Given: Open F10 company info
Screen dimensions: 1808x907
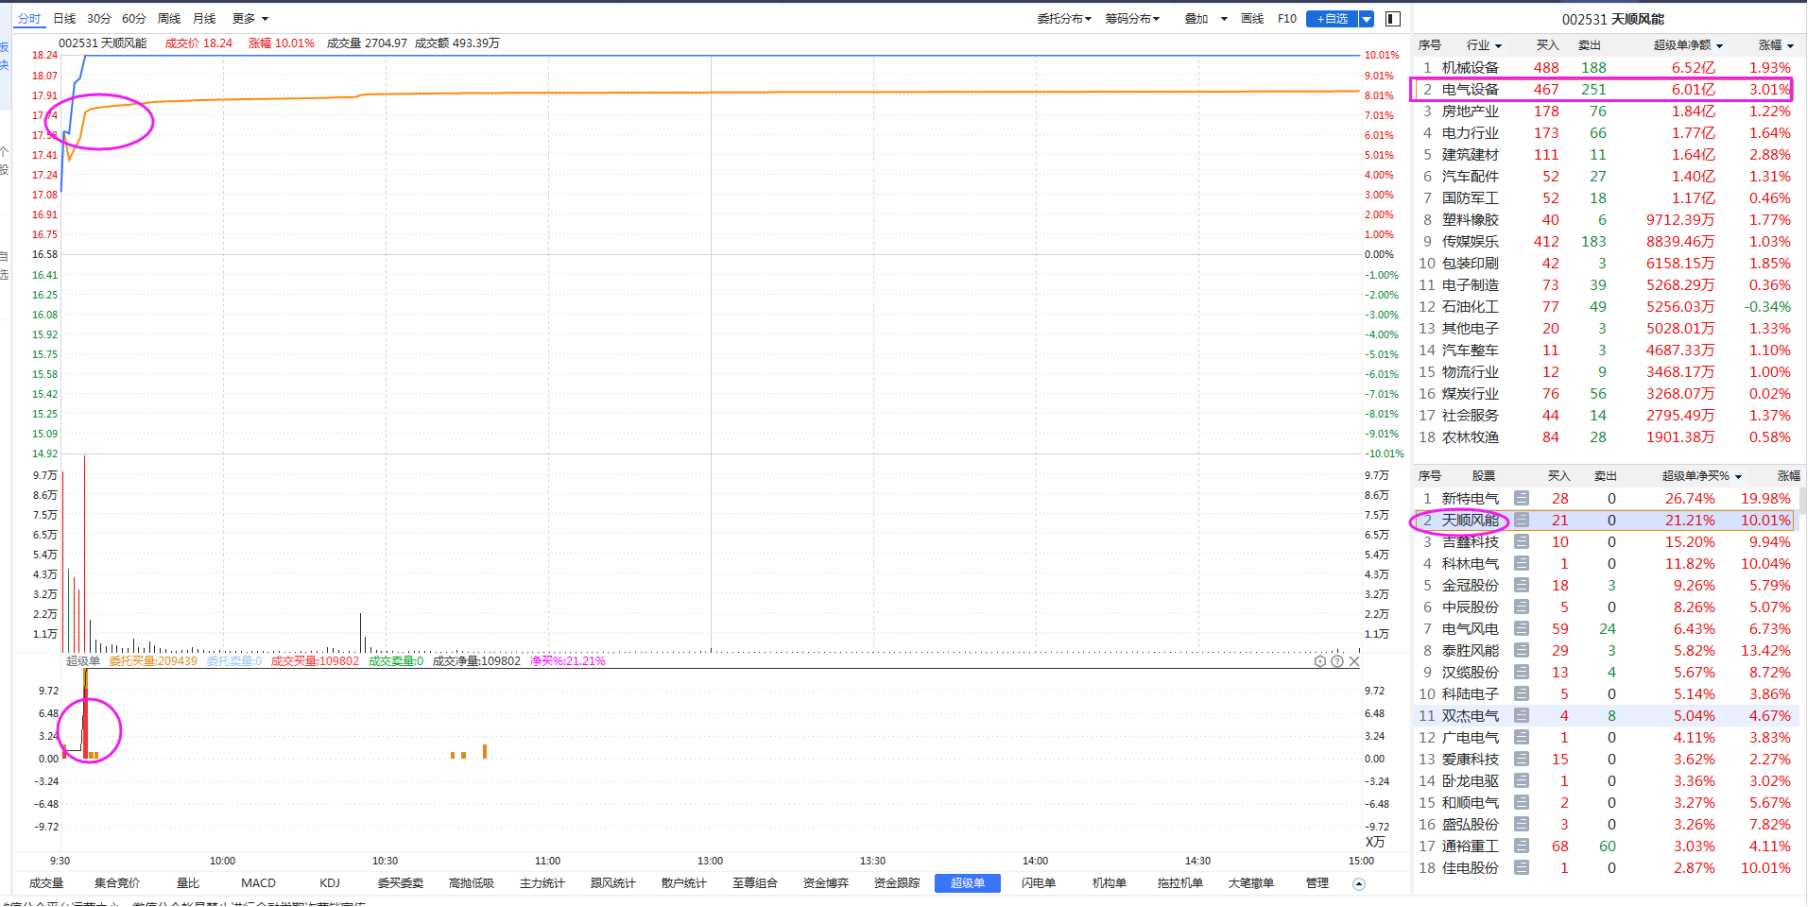Looking at the screenshot, I should pos(1287,18).
